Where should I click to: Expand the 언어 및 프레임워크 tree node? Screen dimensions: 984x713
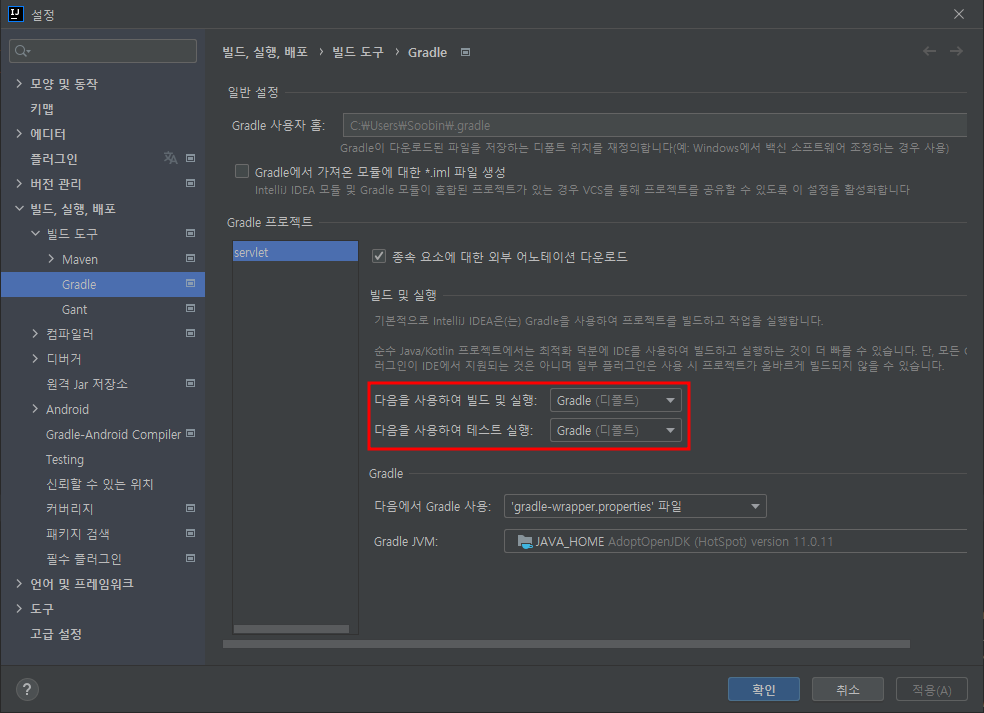[x=19, y=584]
